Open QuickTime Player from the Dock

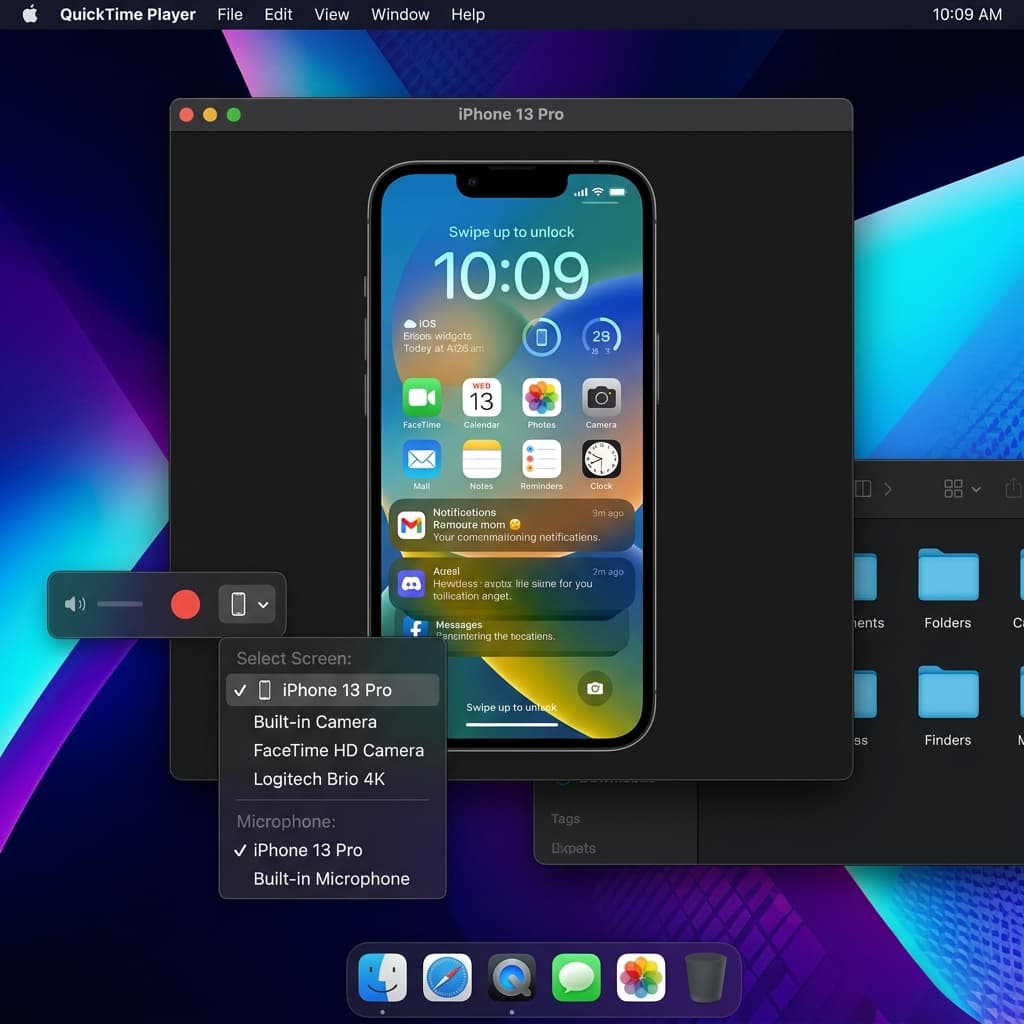tap(512, 978)
